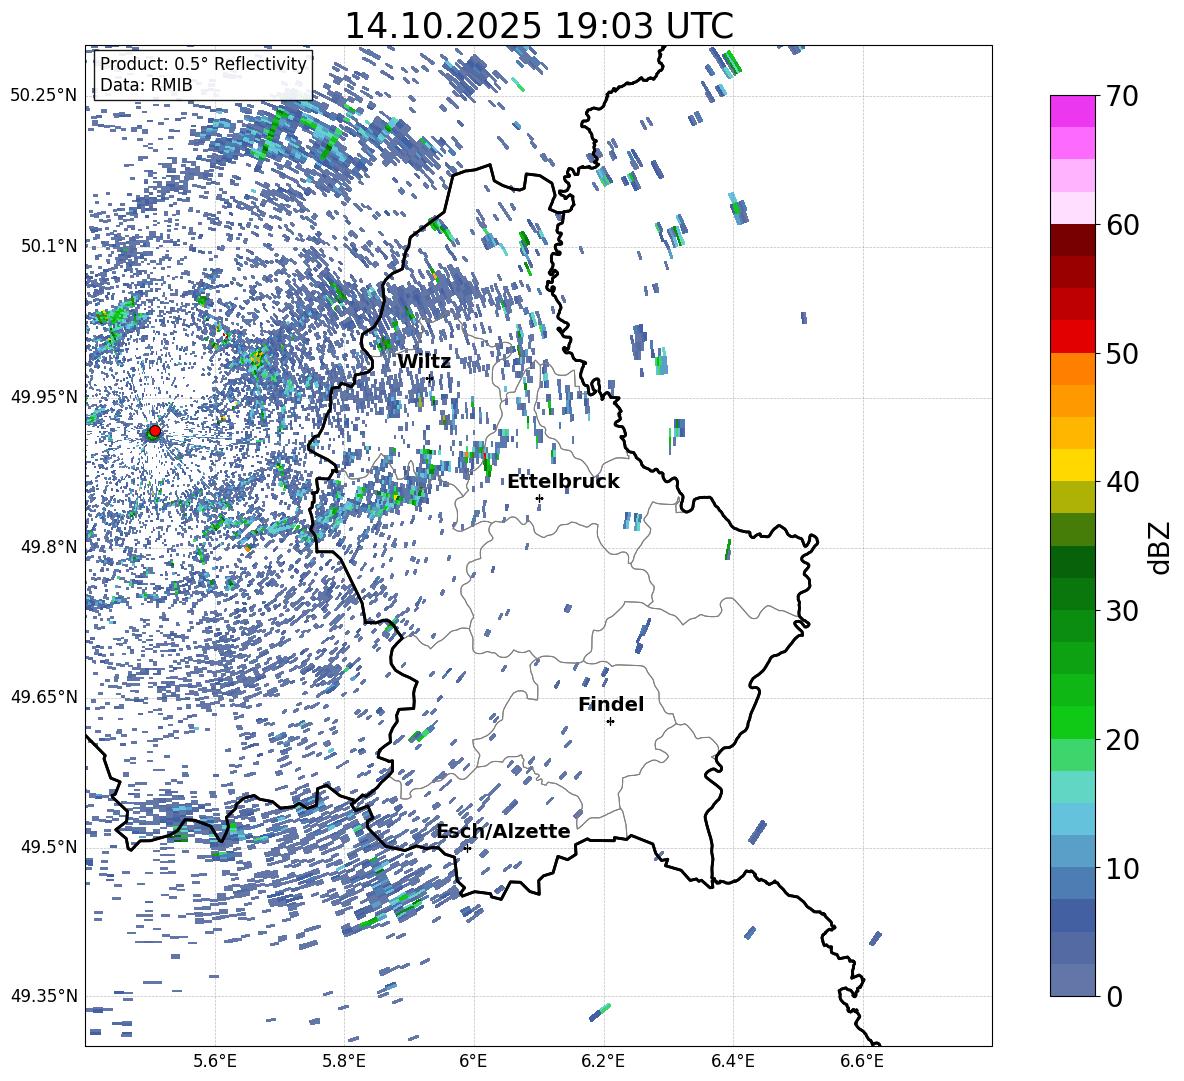Viewport: 1184px width, 1081px height.
Task: Click the 0 tick on colorbar
Action: 1114,996
